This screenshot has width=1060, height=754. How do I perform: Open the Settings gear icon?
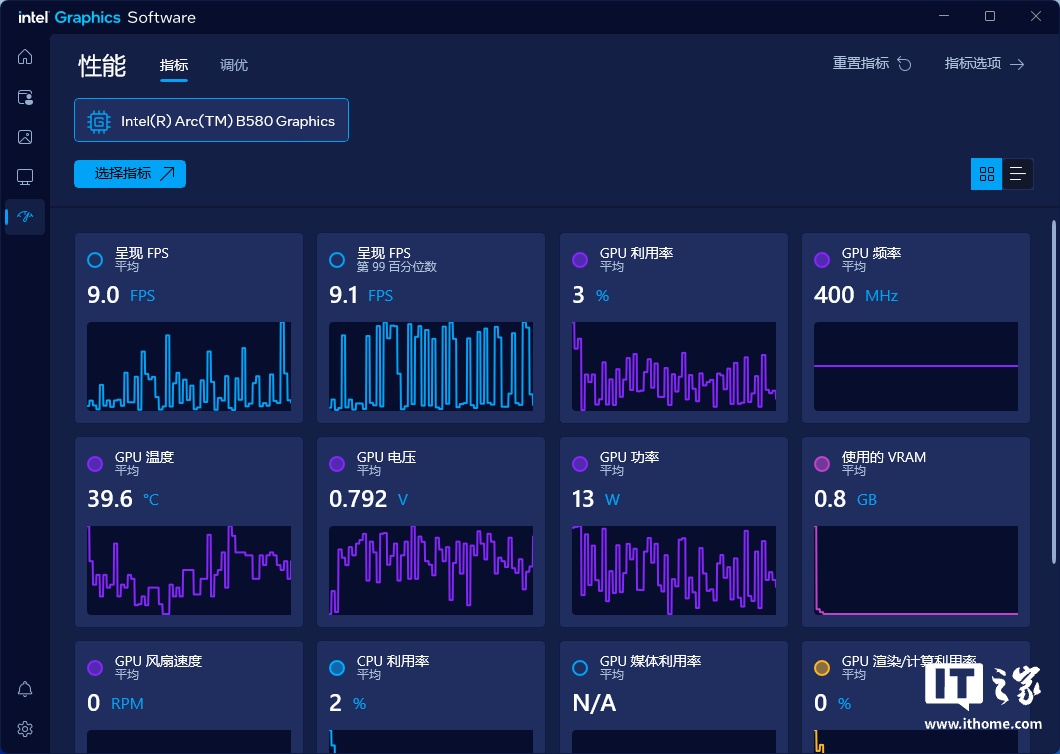[25, 729]
